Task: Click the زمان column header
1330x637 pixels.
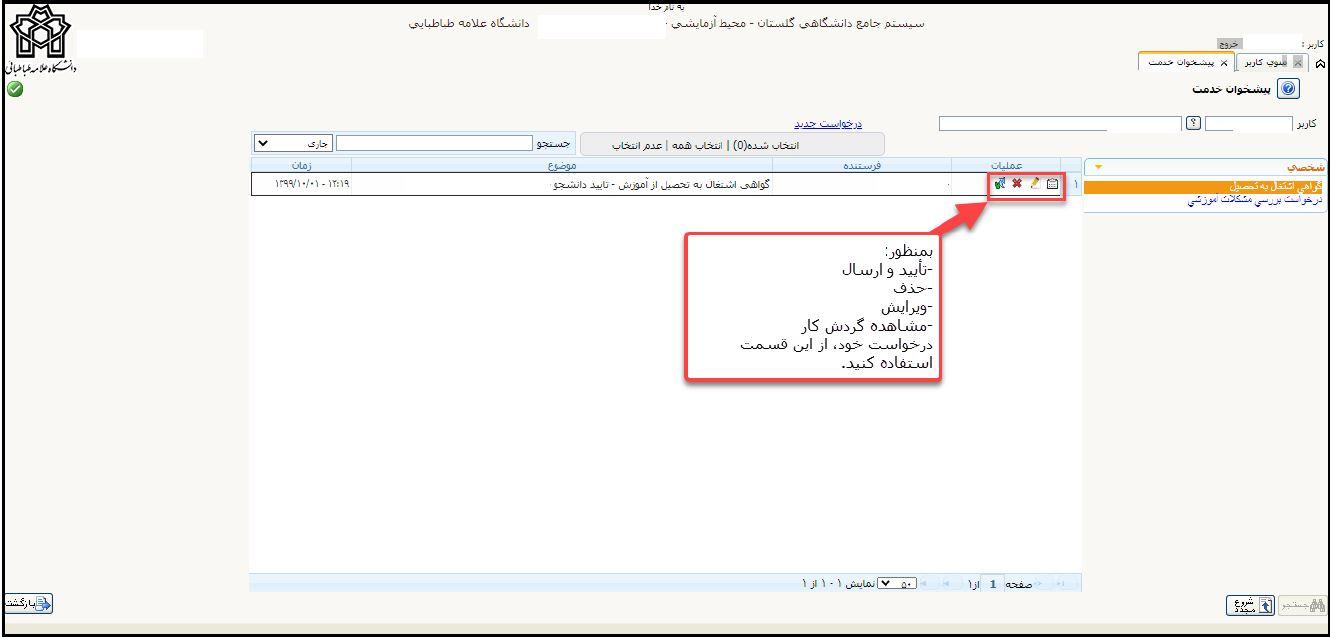Action: pyautogui.click(x=300, y=165)
